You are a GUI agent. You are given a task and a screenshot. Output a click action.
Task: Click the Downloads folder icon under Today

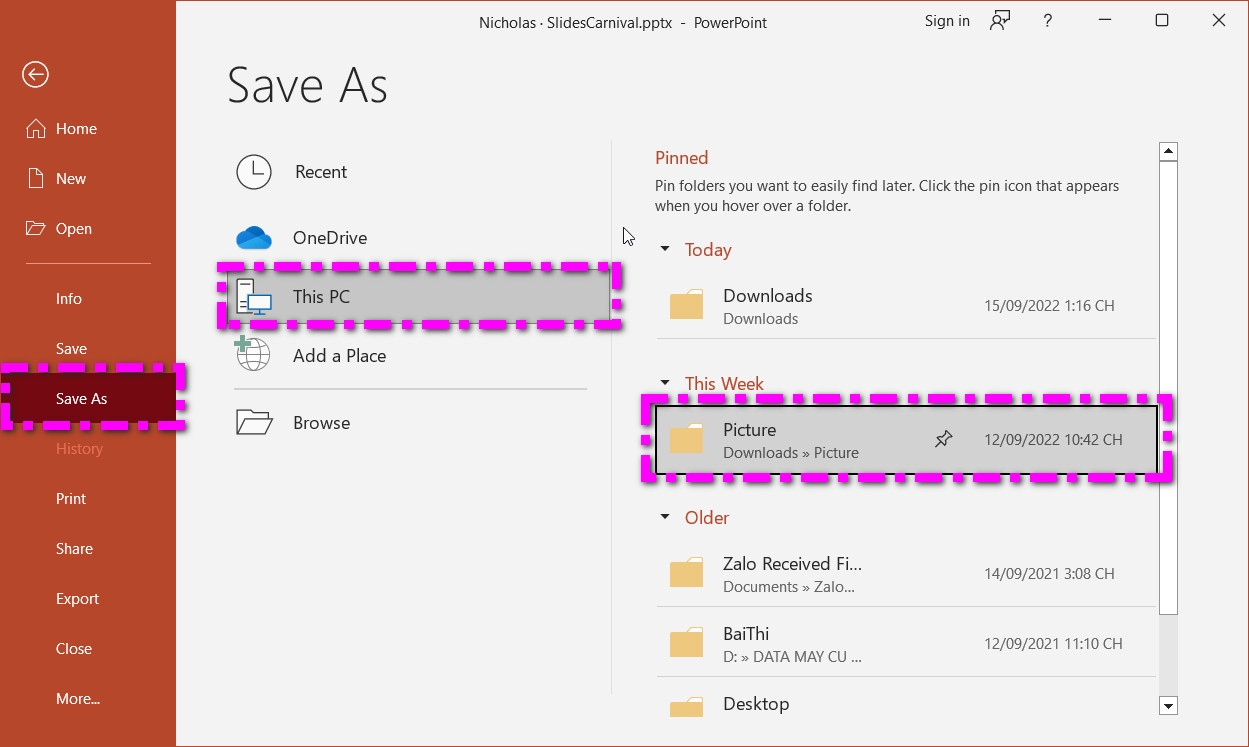click(x=686, y=305)
